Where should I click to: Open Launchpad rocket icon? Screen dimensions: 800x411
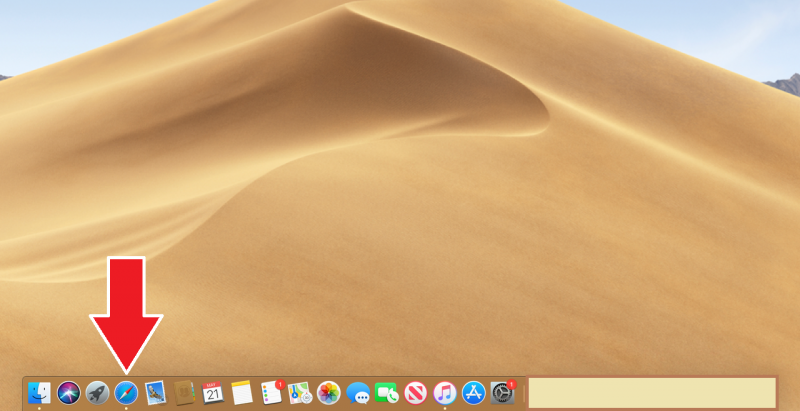coord(97,392)
